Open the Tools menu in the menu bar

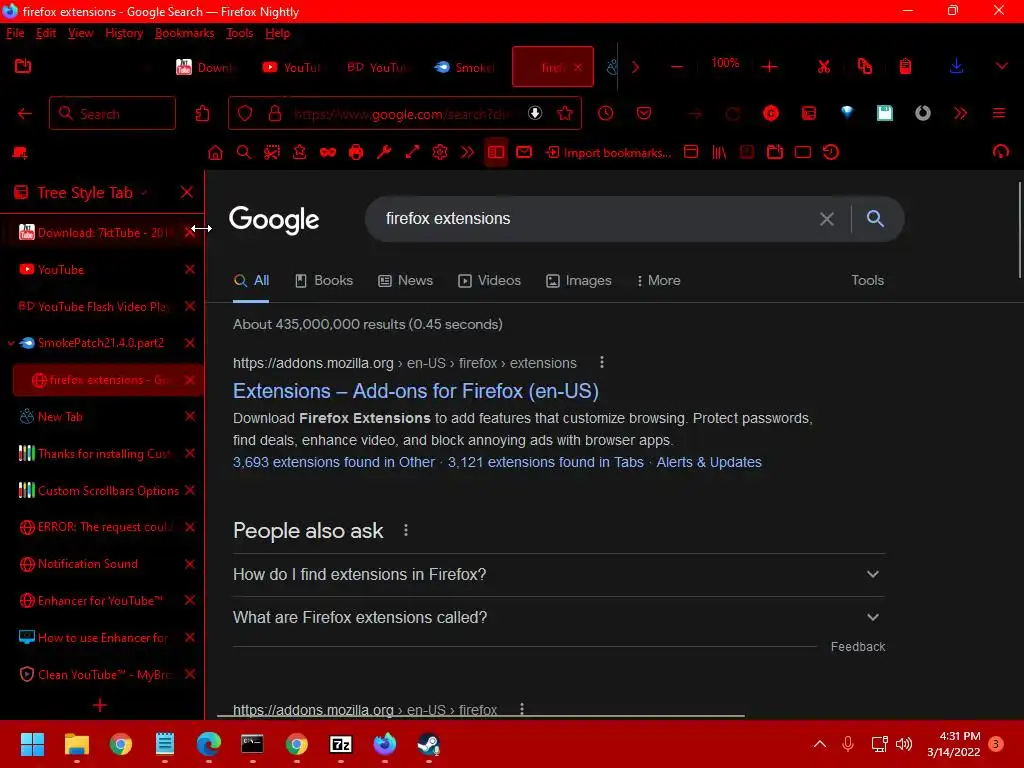(x=239, y=33)
